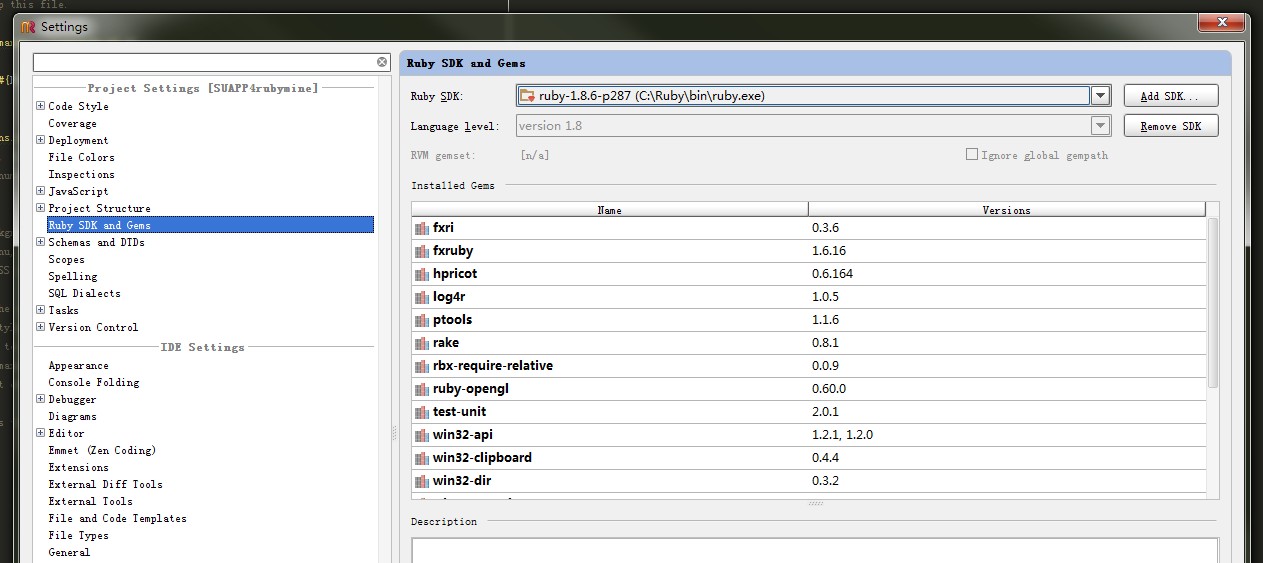Sort gems by Versions column header
The height and width of the screenshot is (563, 1263).
pos(1007,210)
